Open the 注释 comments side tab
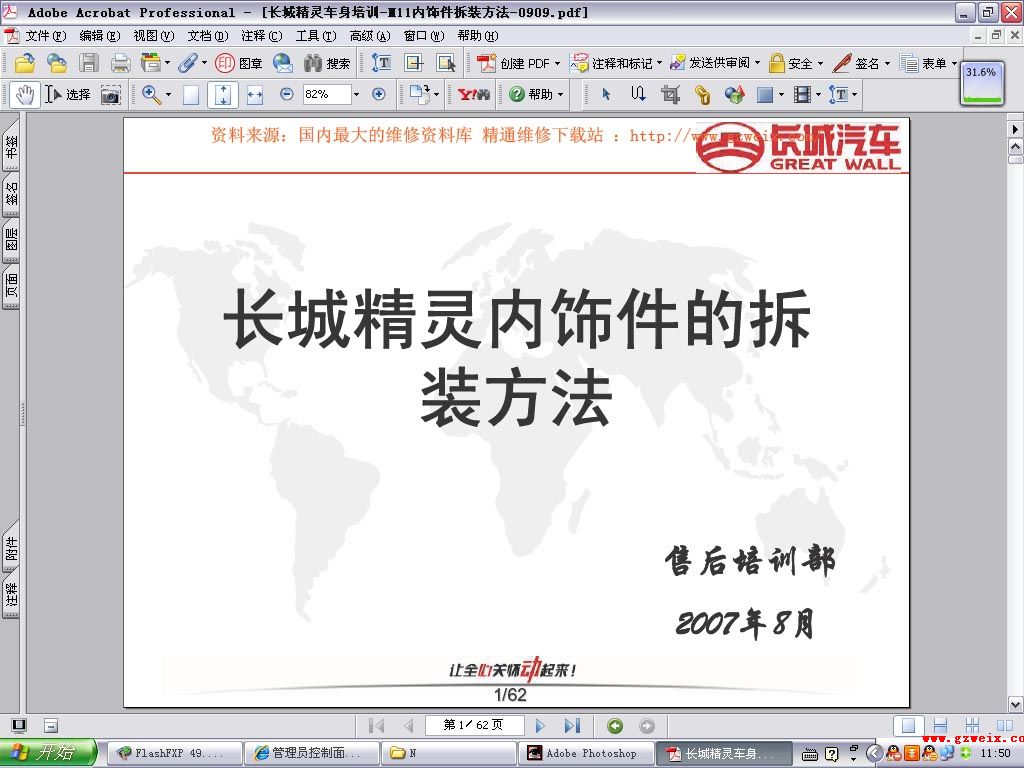The image size is (1024, 768). (11, 595)
